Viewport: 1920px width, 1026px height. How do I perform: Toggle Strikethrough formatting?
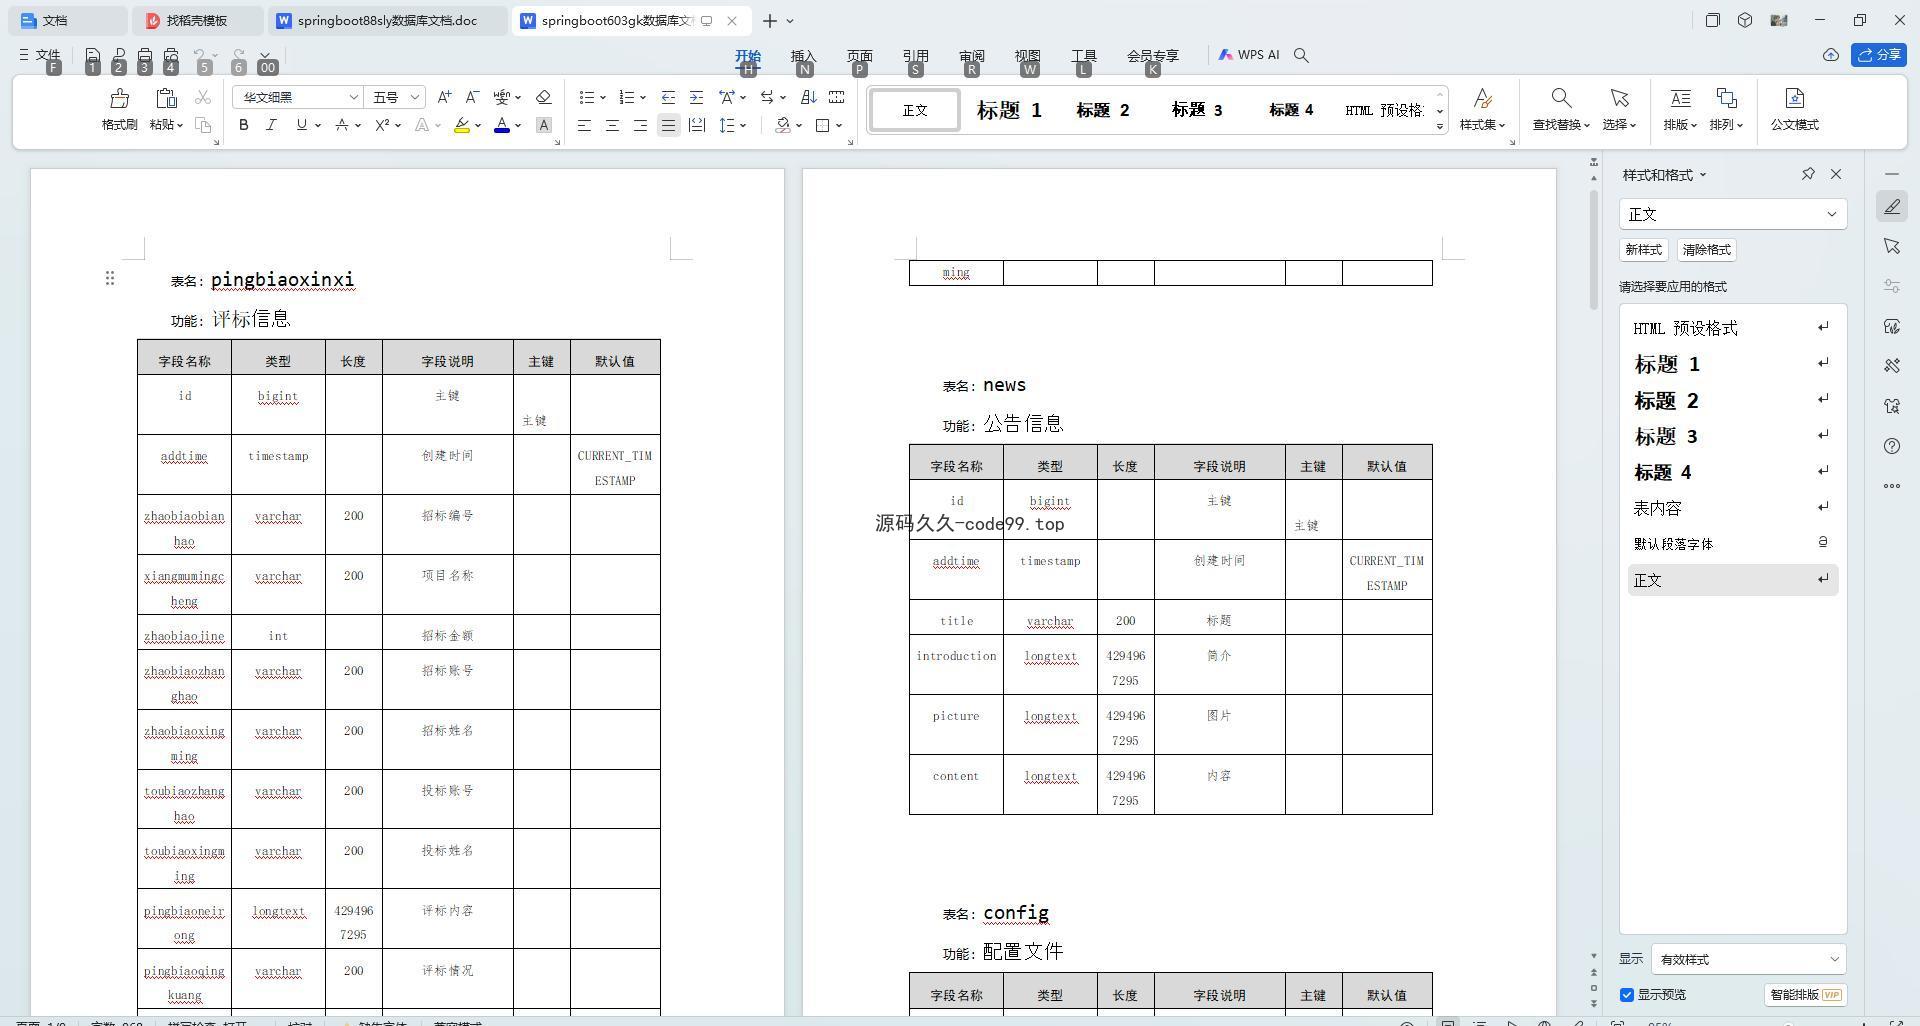click(342, 125)
